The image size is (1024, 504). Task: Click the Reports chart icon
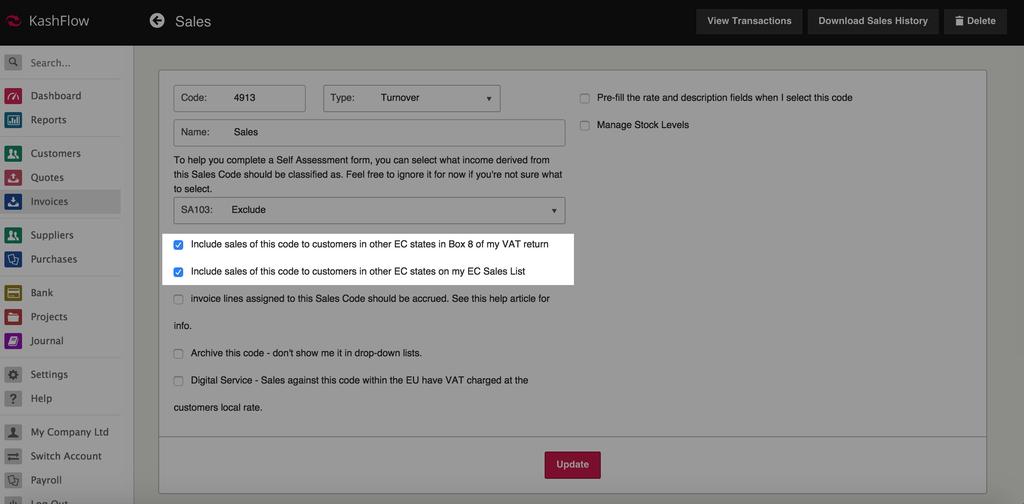coord(13,120)
